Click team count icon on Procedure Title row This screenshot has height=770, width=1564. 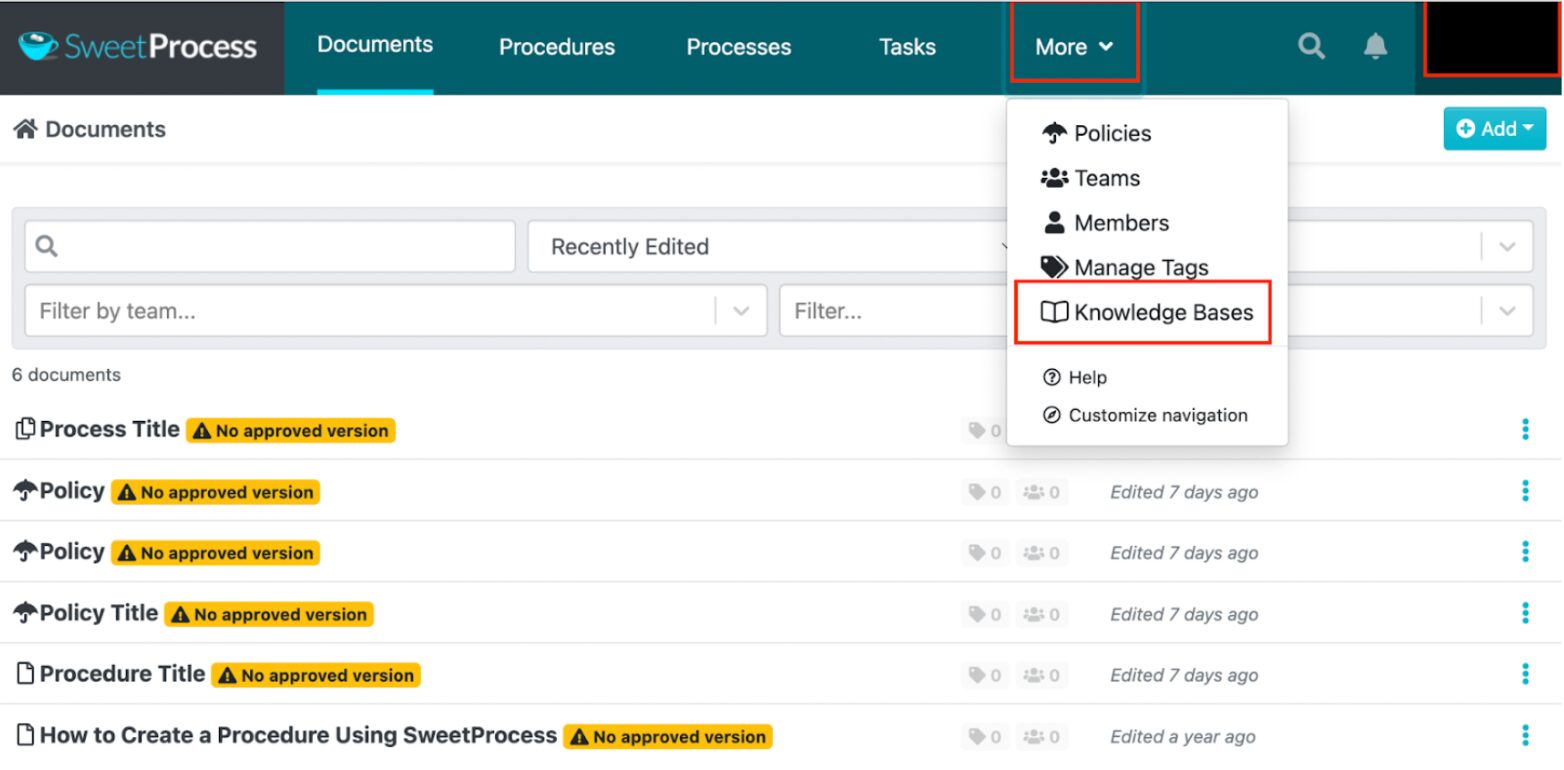[1042, 676]
